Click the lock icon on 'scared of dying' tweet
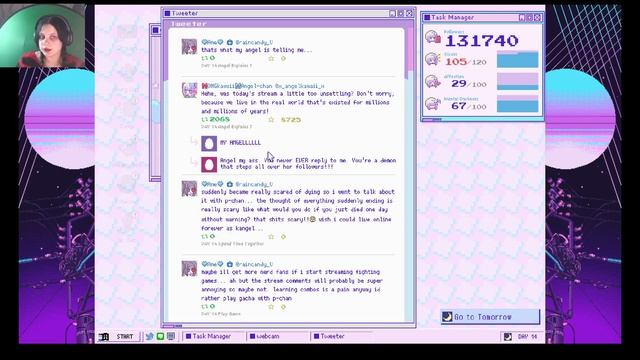640x360 pixels. point(230,184)
